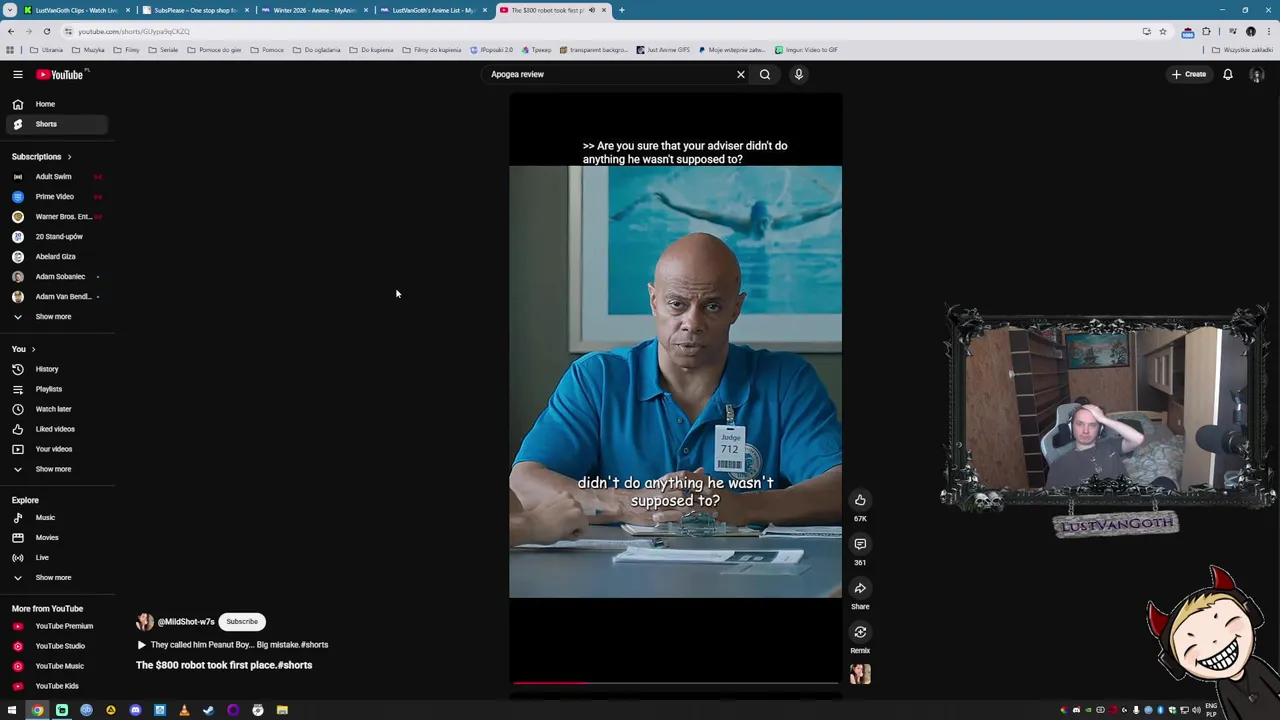Open Music in Explore
The image size is (1280, 720).
(x=58, y=517)
